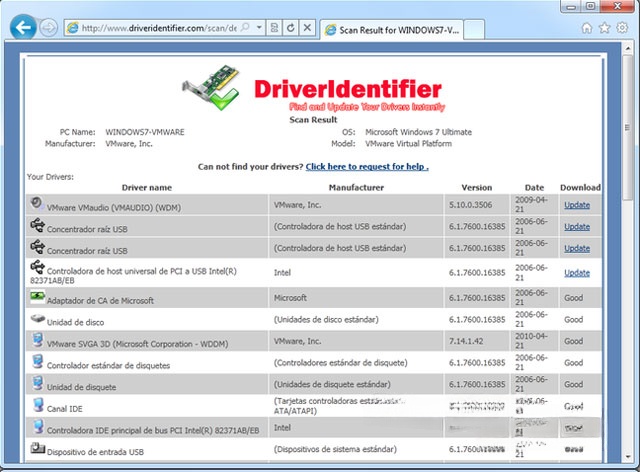Click 'Version' column header
Image resolution: width=640 pixels, height=472 pixels.
click(x=477, y=187)
